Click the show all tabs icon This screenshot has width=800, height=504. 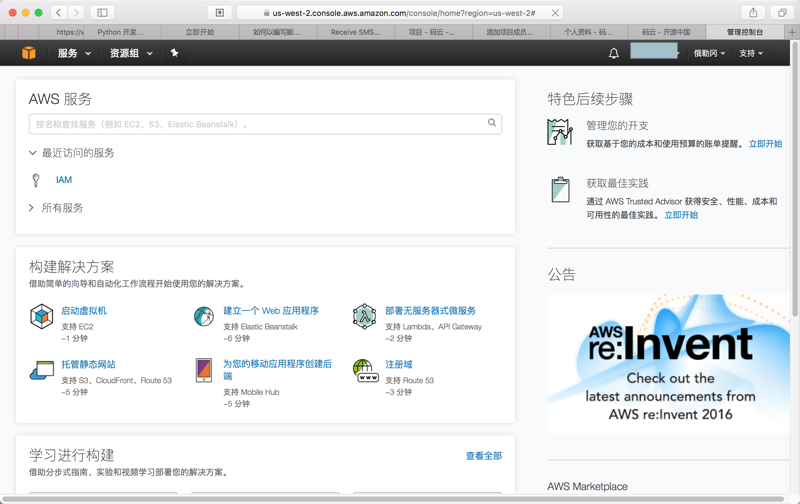[x=782, y=13]
